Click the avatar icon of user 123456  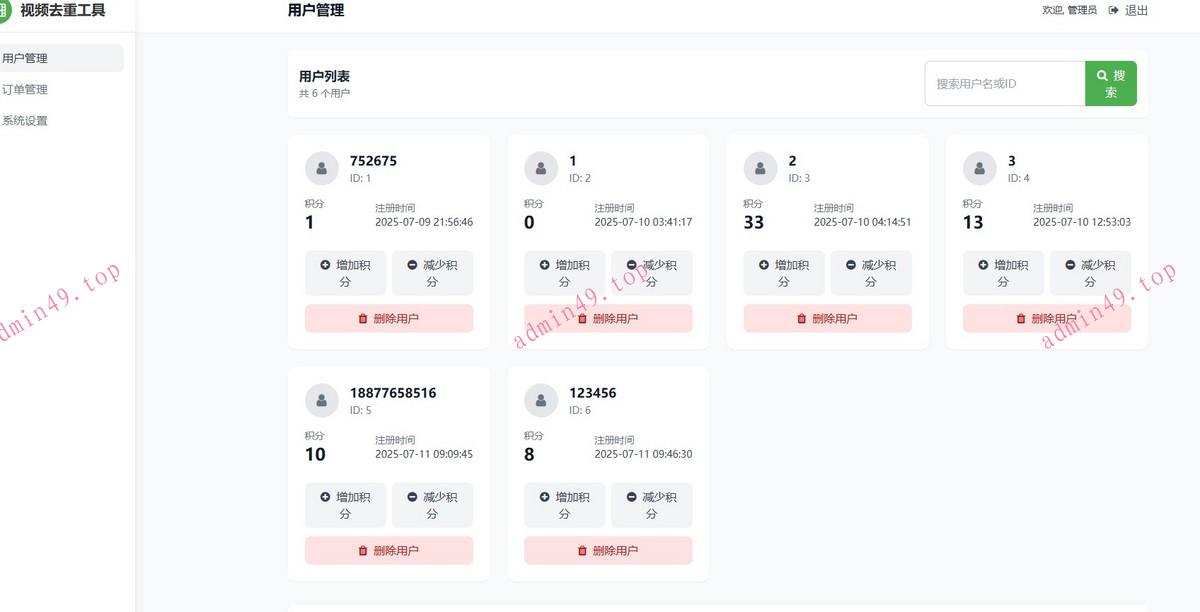[x=541, y=400]
